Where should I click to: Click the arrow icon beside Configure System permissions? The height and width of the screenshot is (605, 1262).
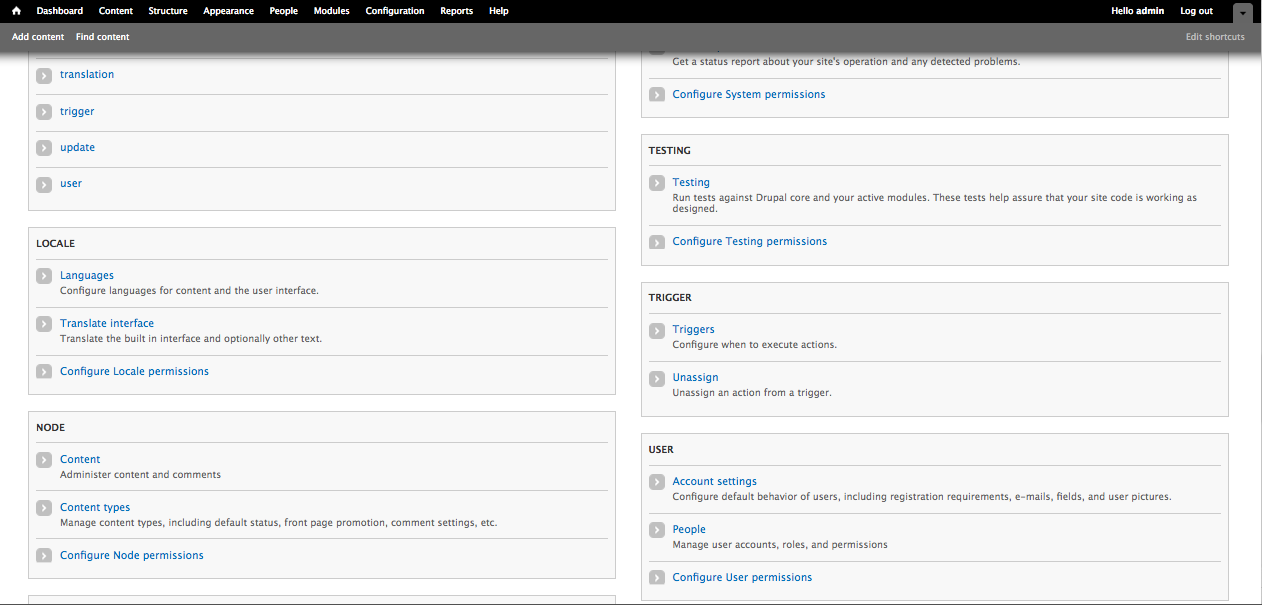click(x=657, y=94)
